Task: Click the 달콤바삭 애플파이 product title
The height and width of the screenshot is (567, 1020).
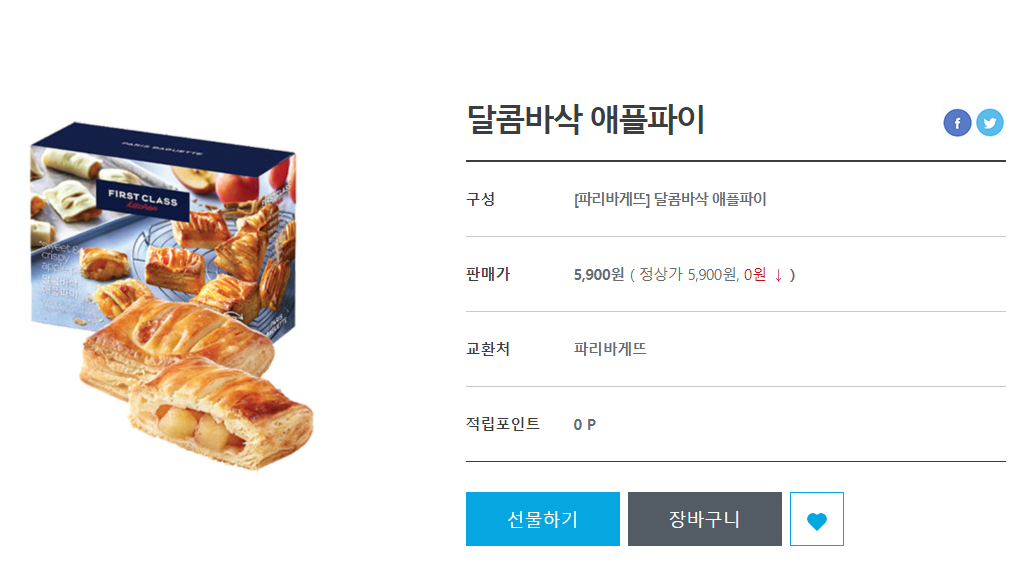Action: coord(585,120)
